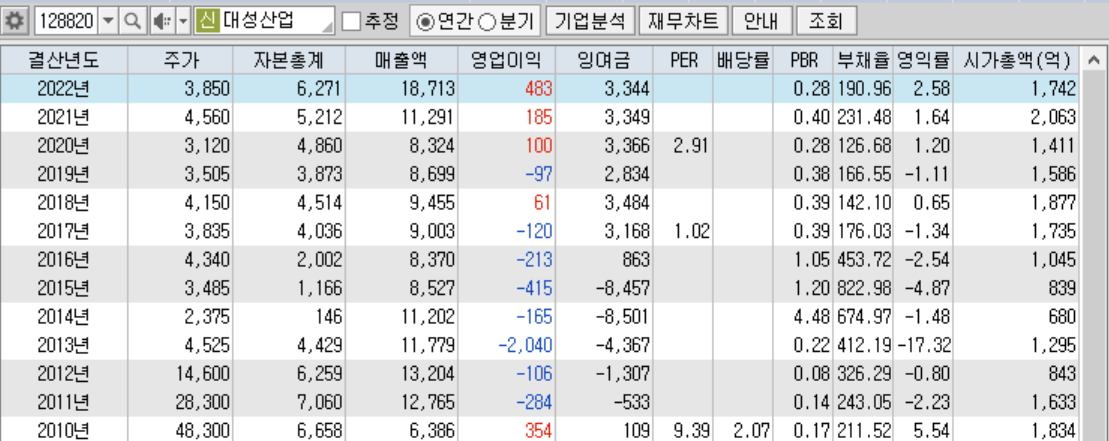This screenshot has height=441, width=1109.
Task: Select the 2017년 row label
Action: tap(64, 230)
